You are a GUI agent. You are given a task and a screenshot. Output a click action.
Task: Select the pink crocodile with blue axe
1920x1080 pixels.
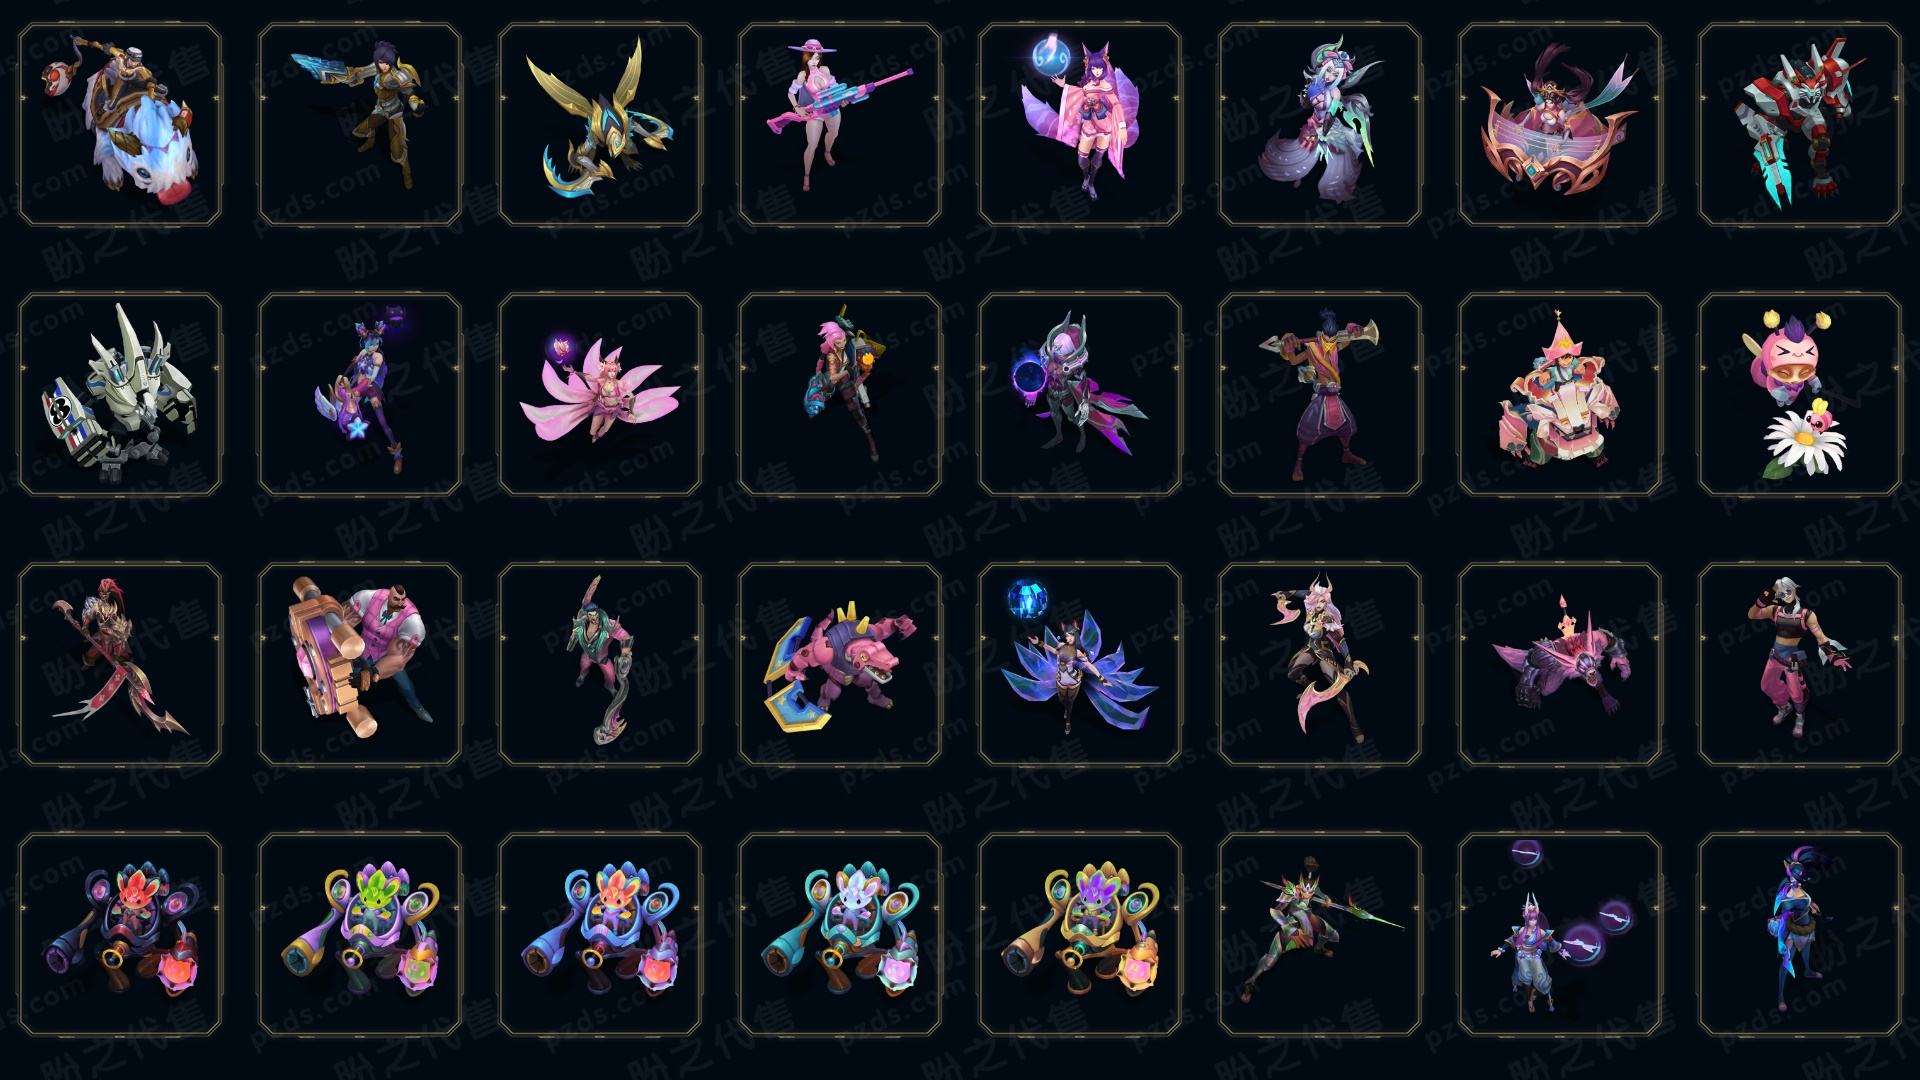pyautogui.click(x=840, y=664)
